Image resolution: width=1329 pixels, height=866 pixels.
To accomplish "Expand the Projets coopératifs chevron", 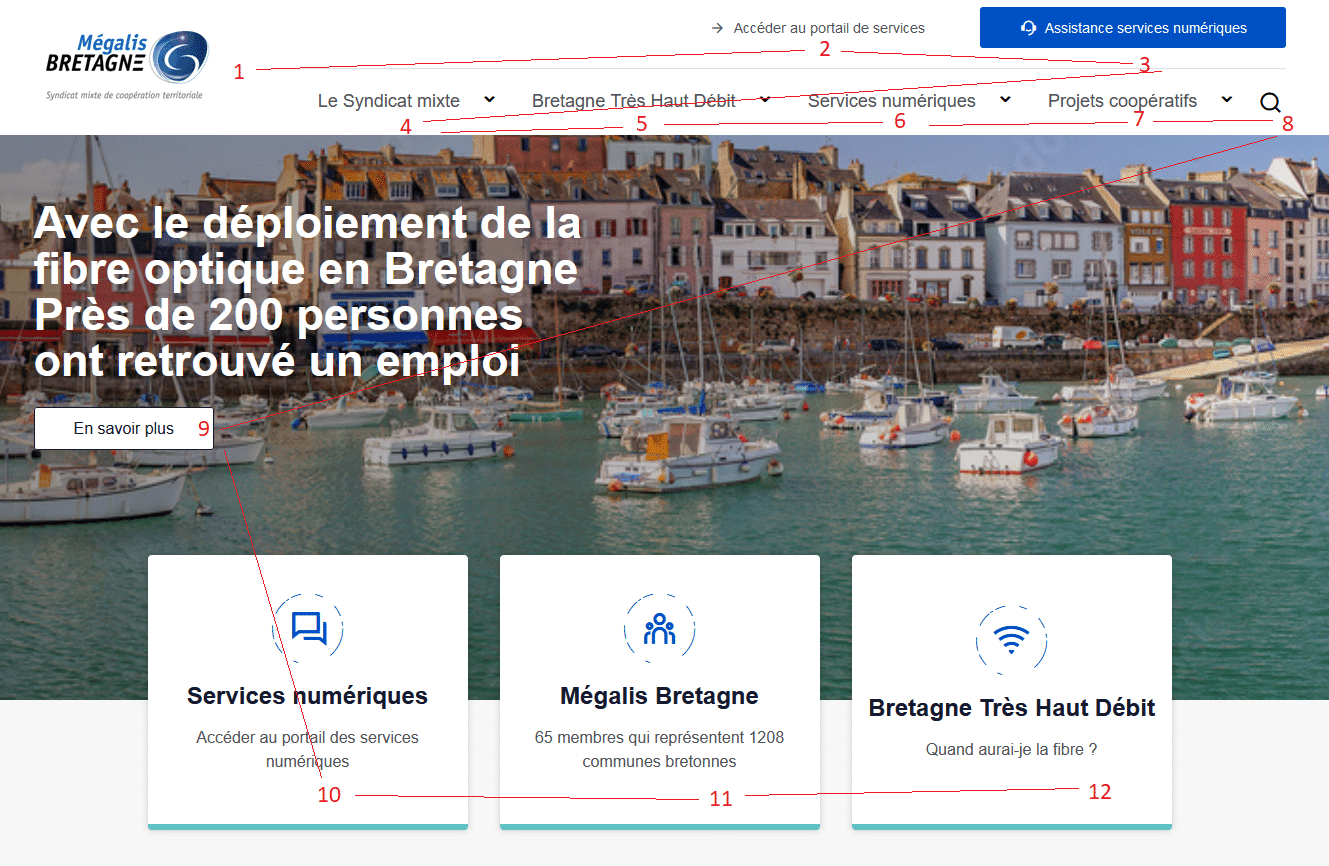I will coord(1227,99).
